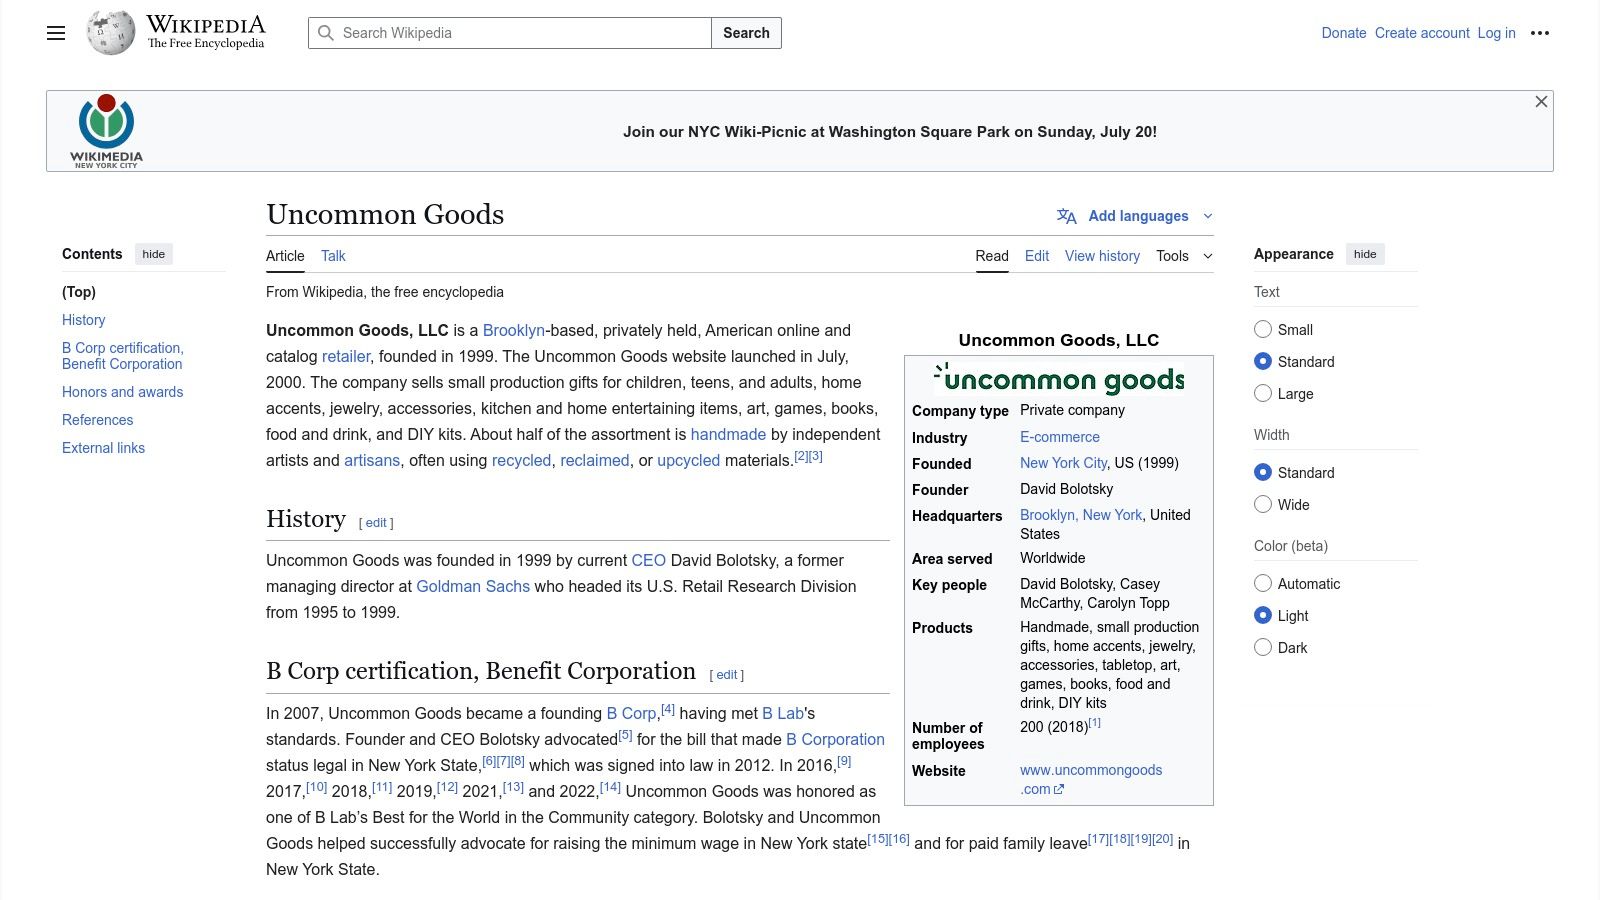Screen dimensions: 1600x900
Task: Click into the Search Wikipedia field
Action: [x=520, y=33]
